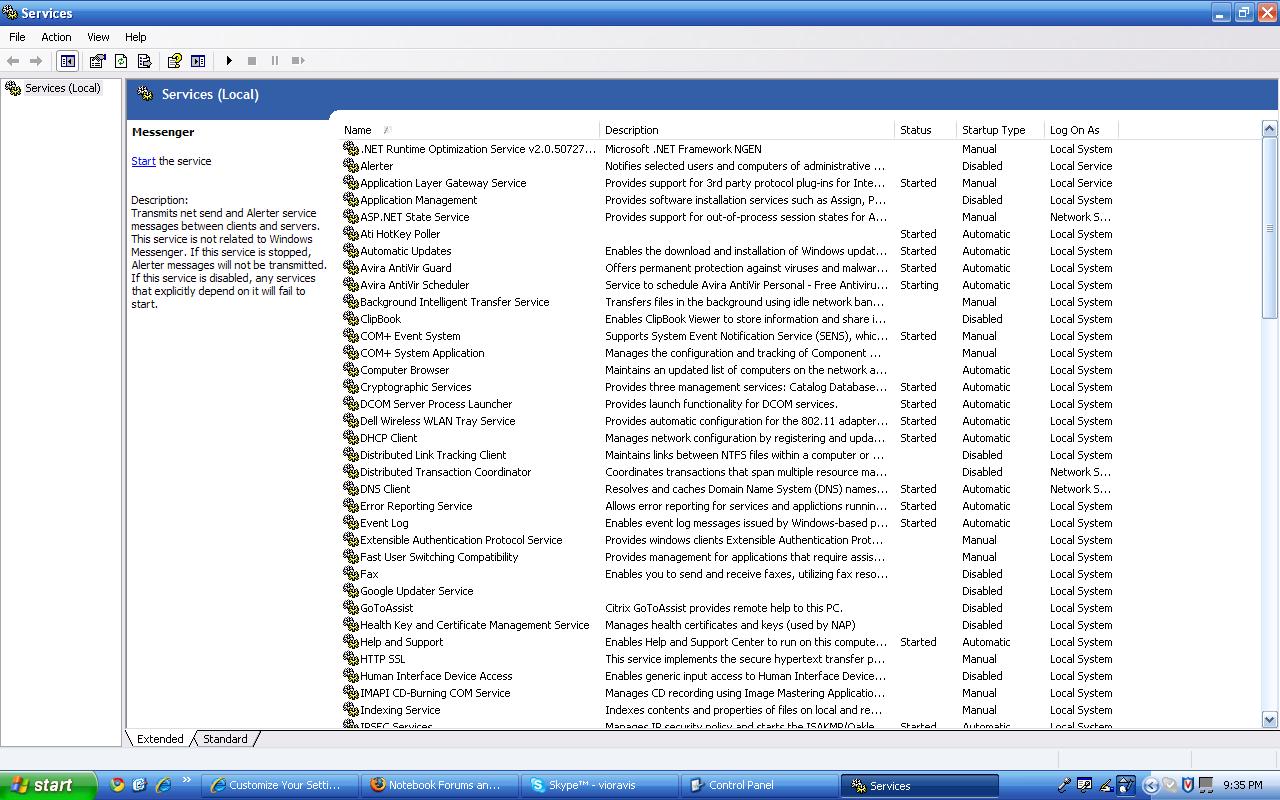Sort services by the Name column header

(x=470, y=130)
